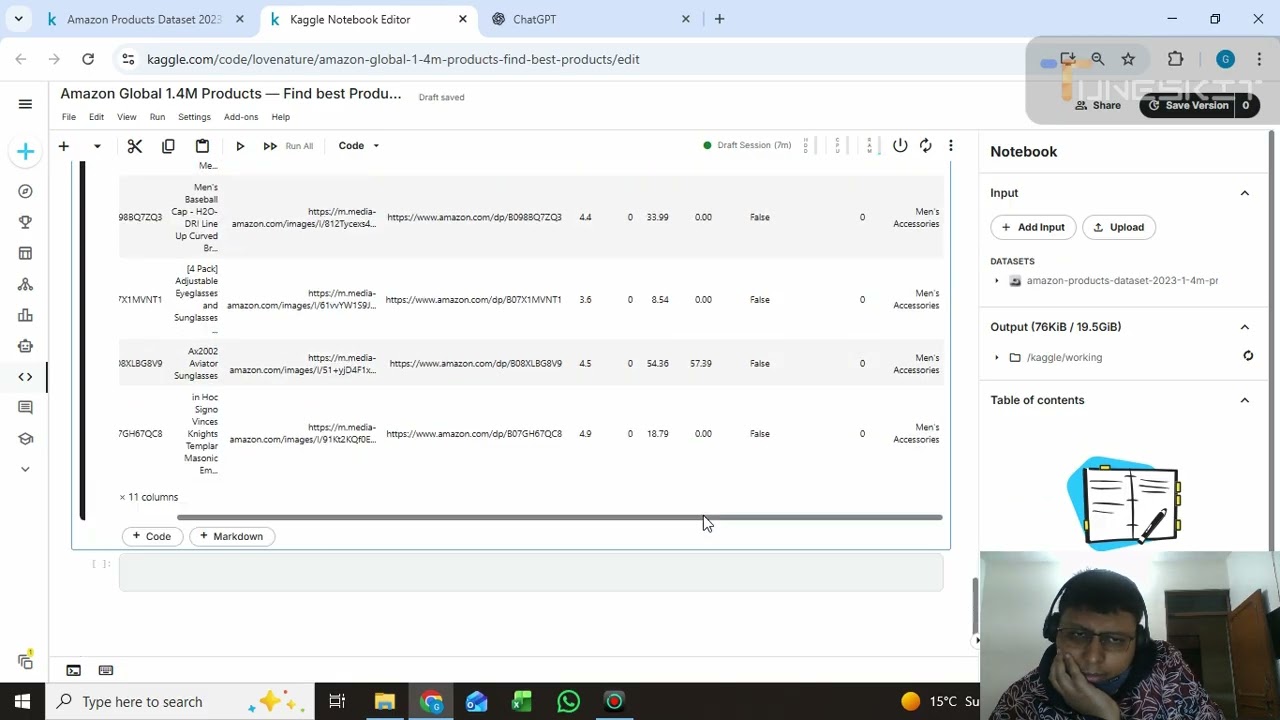Click the output horizontal scrollbar

point(560,518)
